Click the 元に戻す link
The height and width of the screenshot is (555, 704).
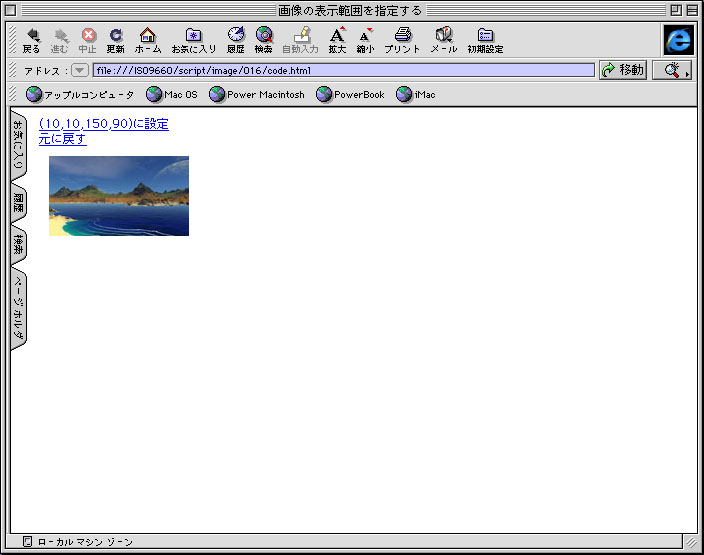pos(62,139)
